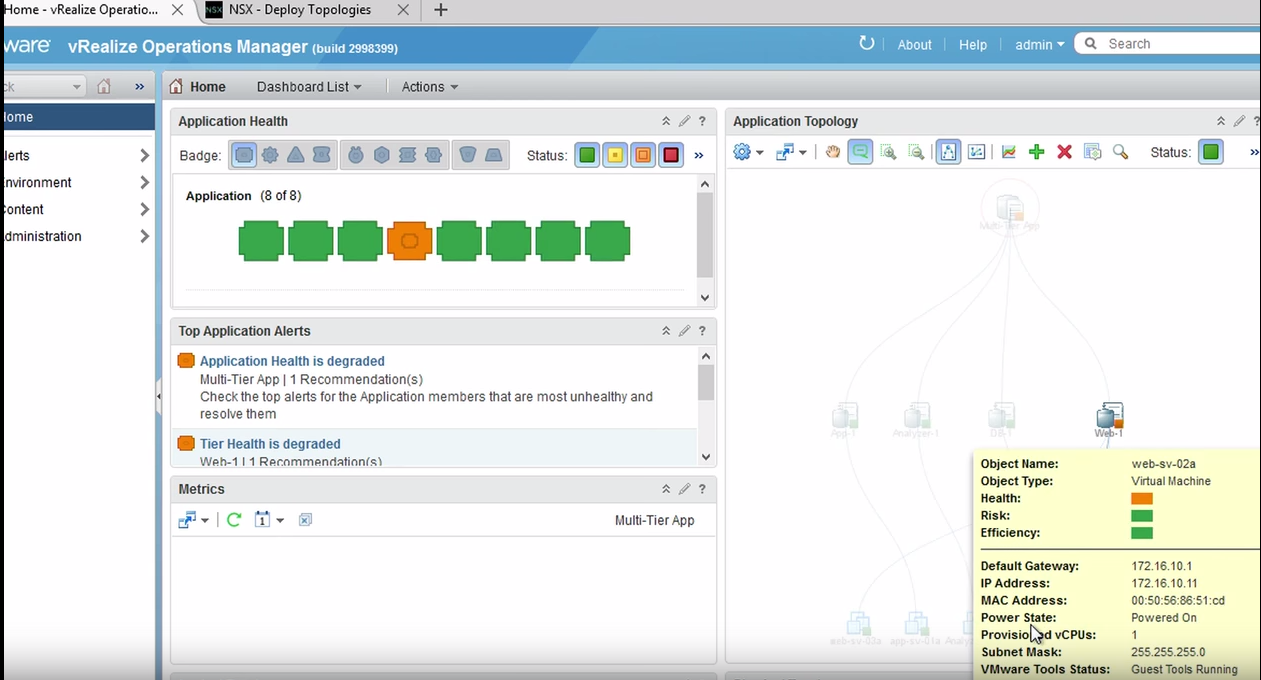
Task: Open the About link in header
Action: pos(914,45)
